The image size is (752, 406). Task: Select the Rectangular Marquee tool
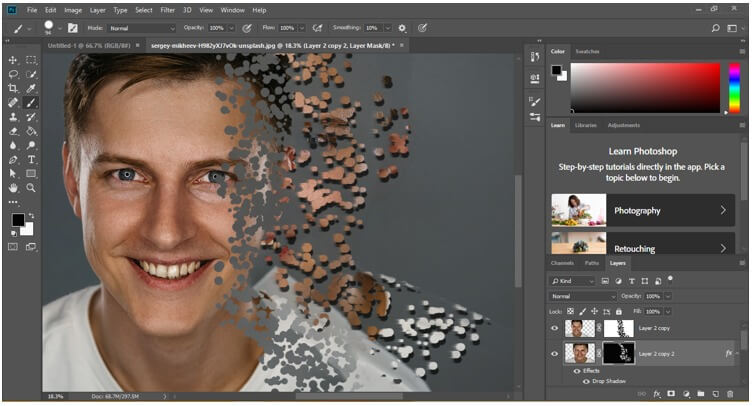[x=31, y=60]
